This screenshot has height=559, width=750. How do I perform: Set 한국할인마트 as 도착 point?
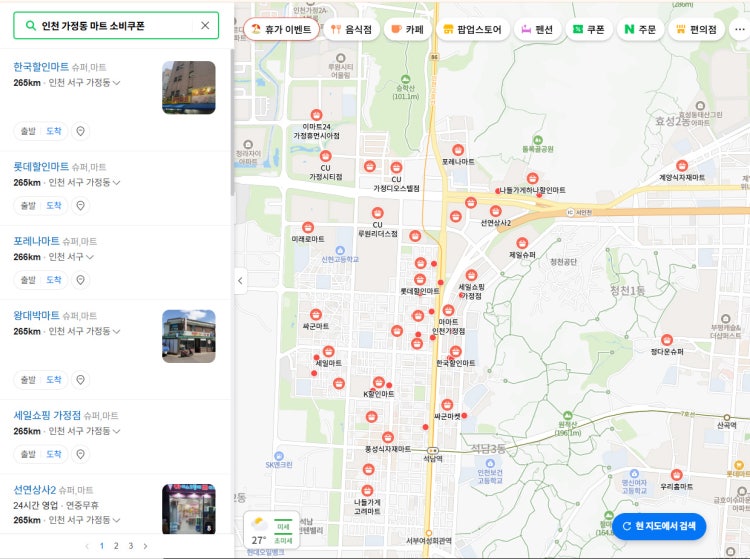click(54, 131)
